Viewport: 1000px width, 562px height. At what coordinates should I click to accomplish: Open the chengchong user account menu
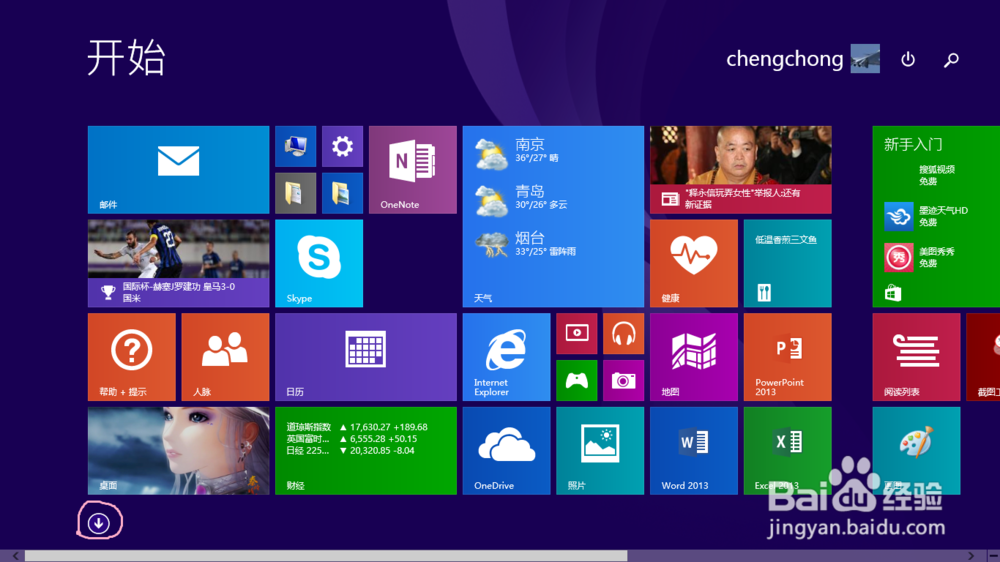click(803, 59)
